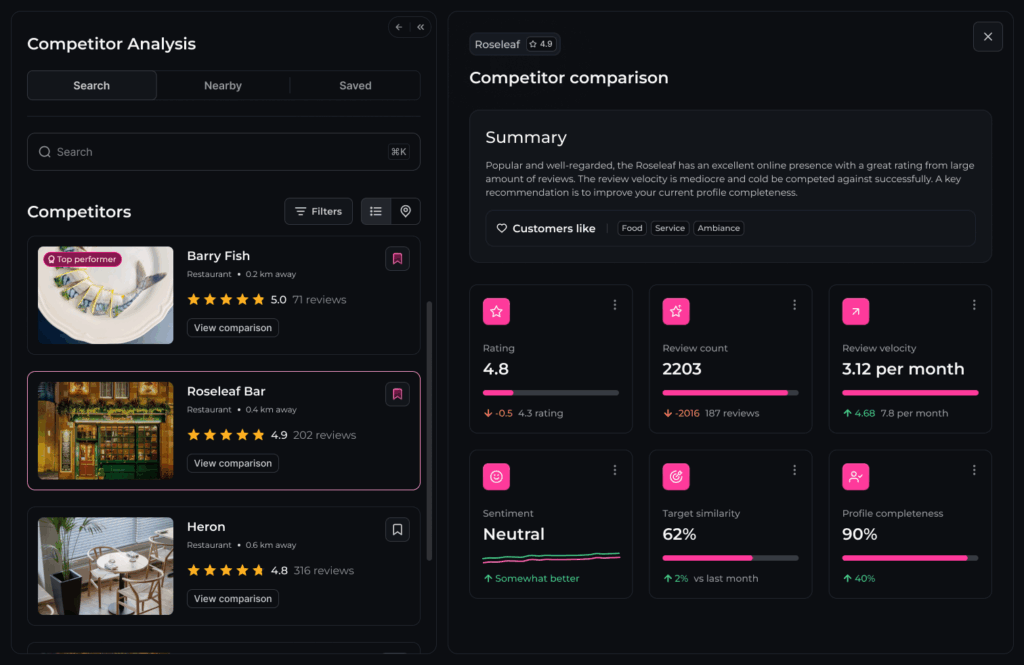Click the "Roseleaf Bar" name
This screenshot has height=665, width=1024.
[x=226, y=391]
